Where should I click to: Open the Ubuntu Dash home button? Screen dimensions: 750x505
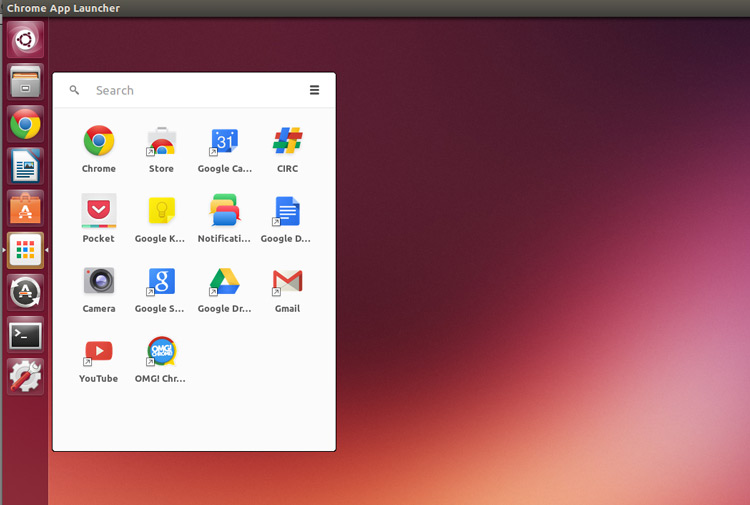point(25,40)
